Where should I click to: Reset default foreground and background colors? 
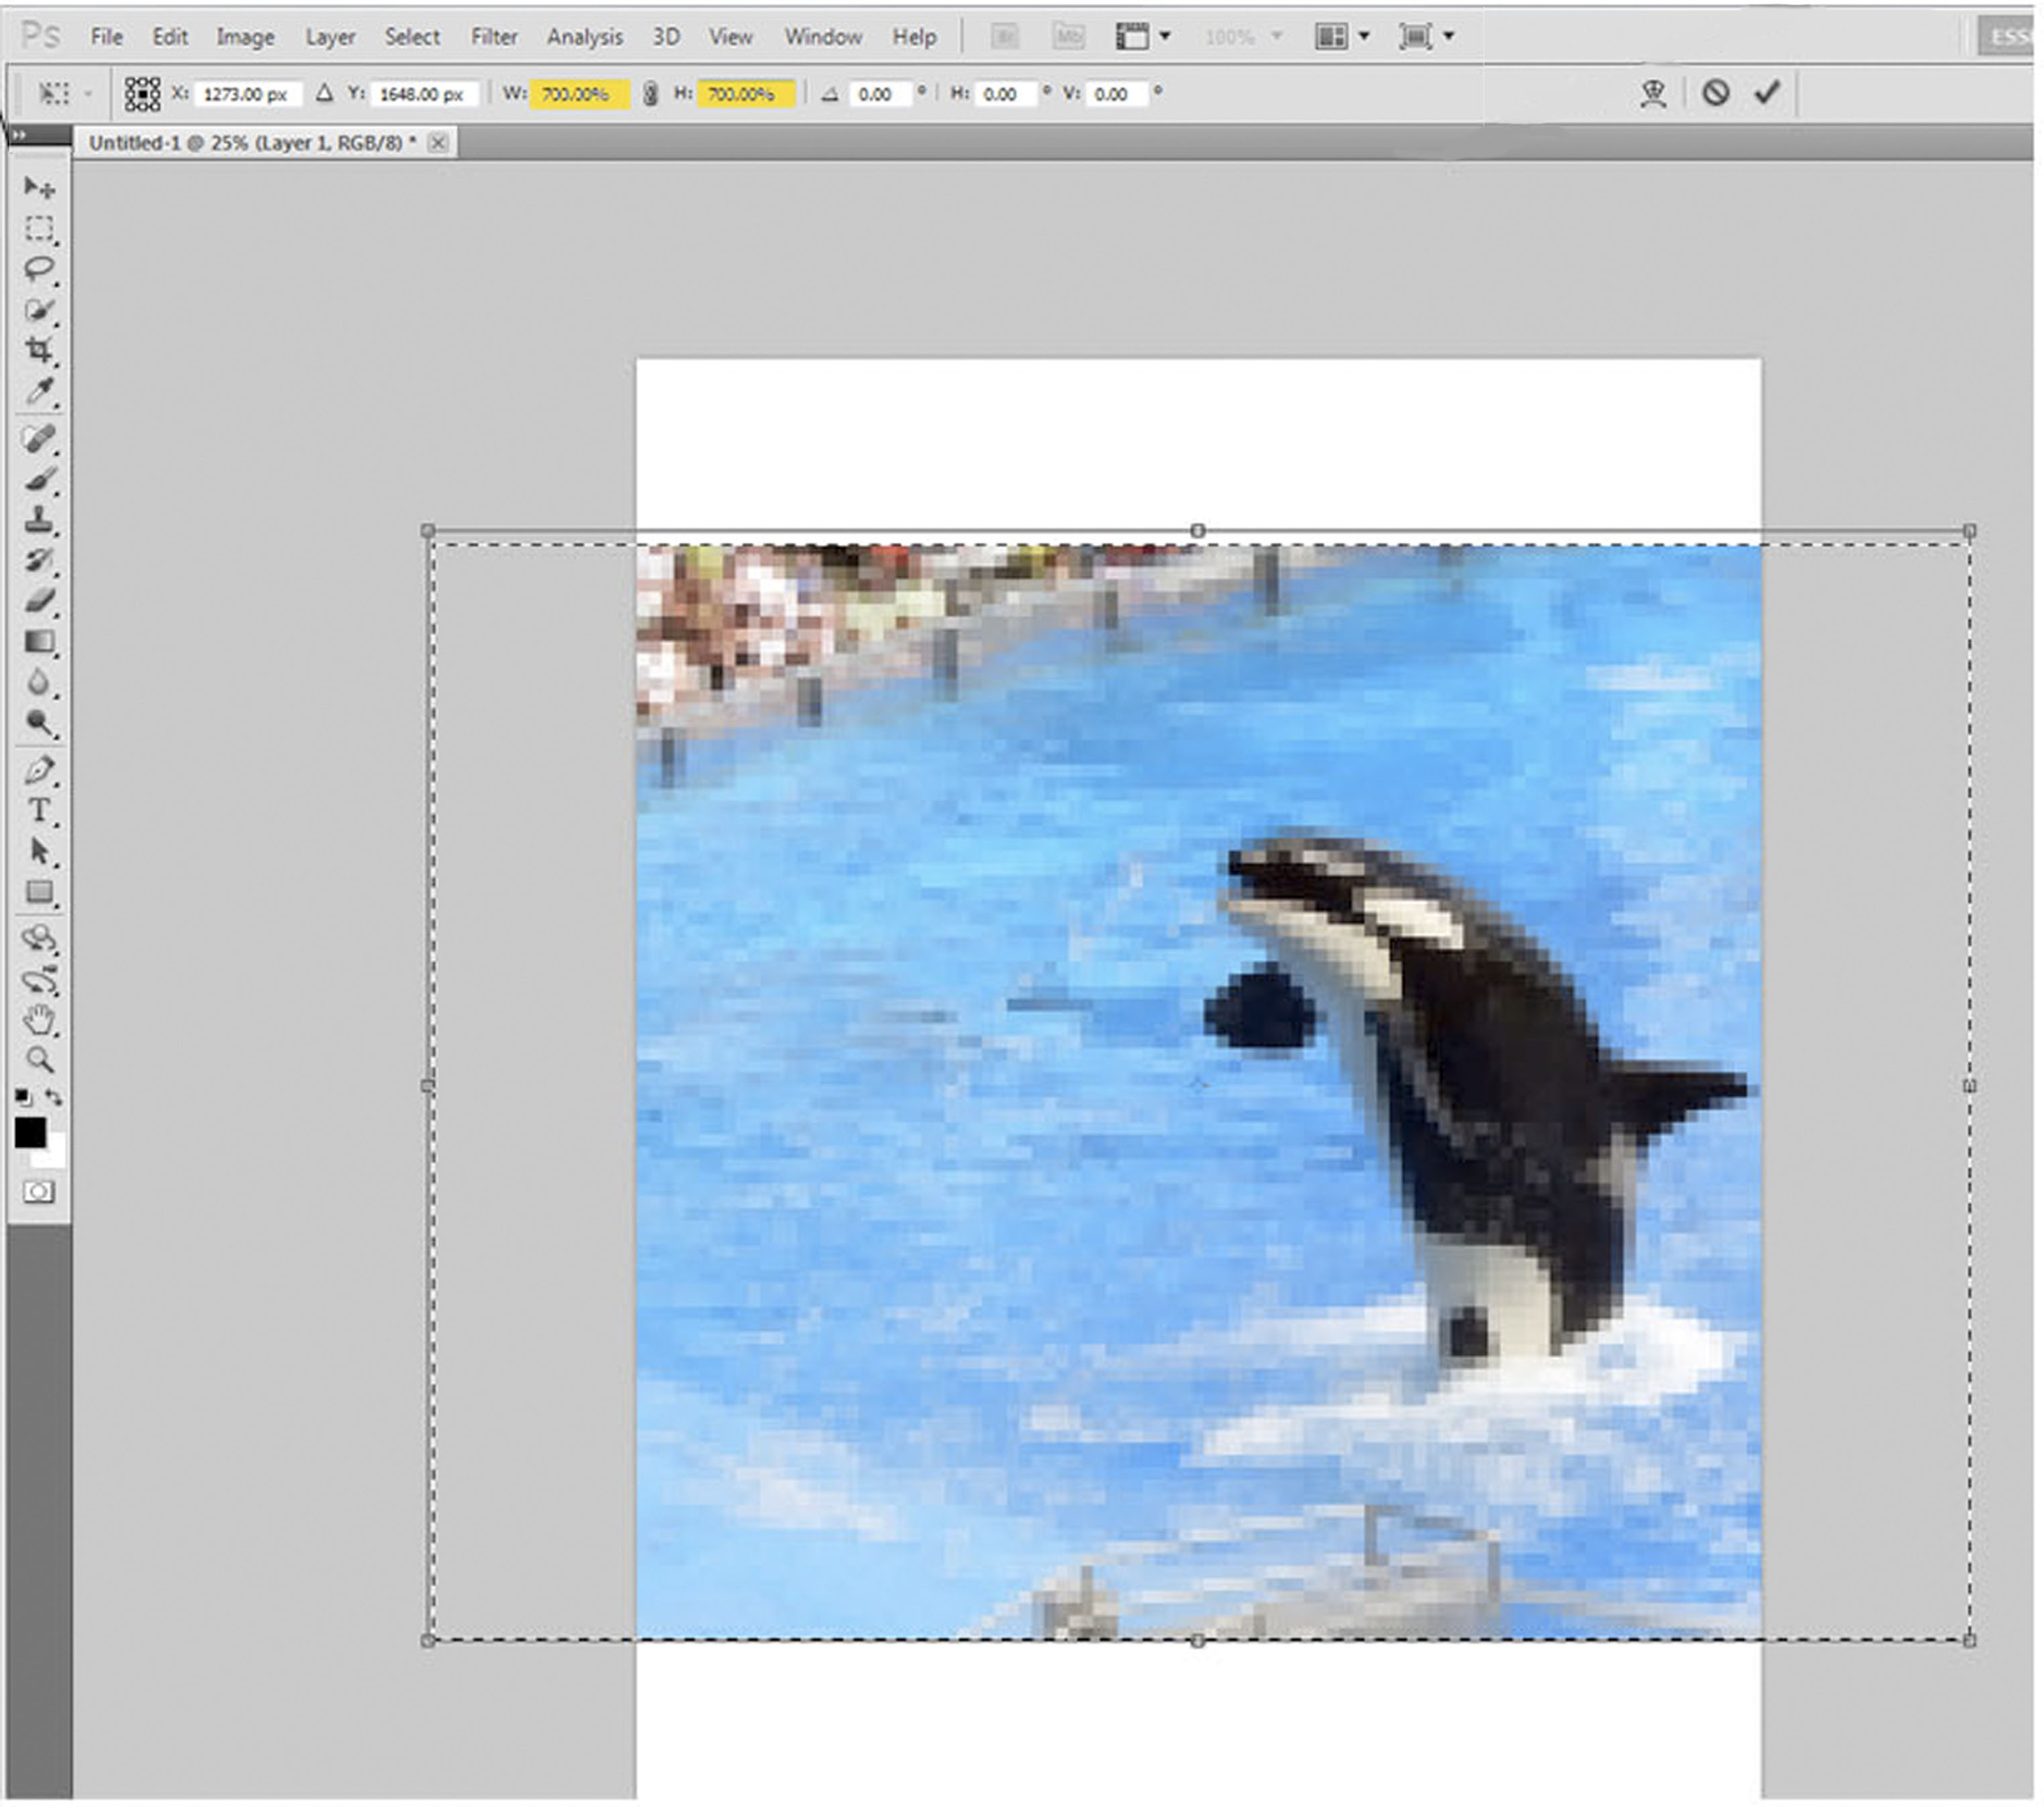[x=23, y=1097]
